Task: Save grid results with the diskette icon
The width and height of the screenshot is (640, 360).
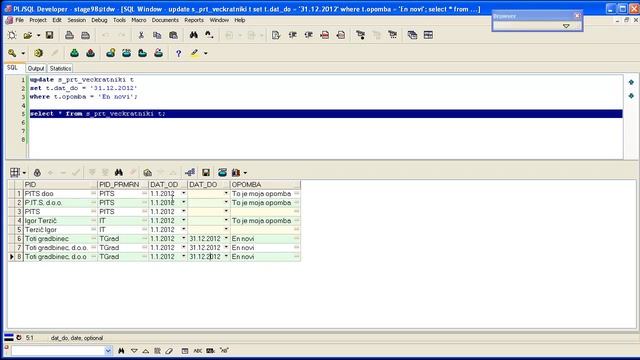Action: tap(206, 173)
